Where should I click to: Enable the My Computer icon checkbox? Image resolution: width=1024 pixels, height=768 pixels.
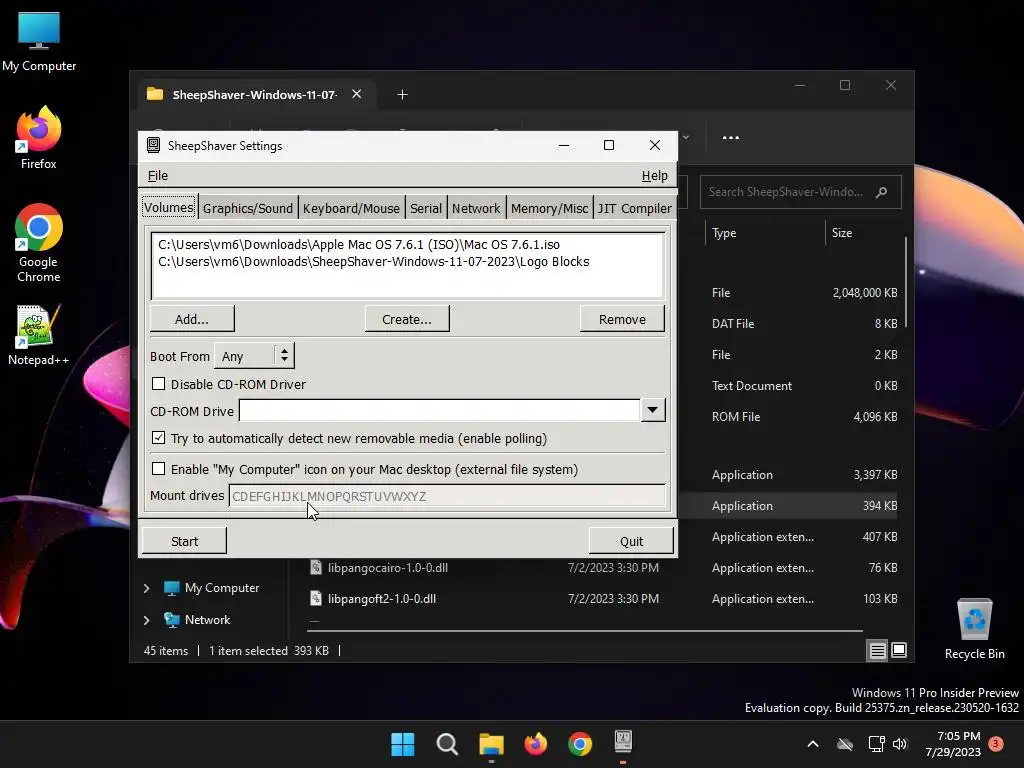coord(159,469)
